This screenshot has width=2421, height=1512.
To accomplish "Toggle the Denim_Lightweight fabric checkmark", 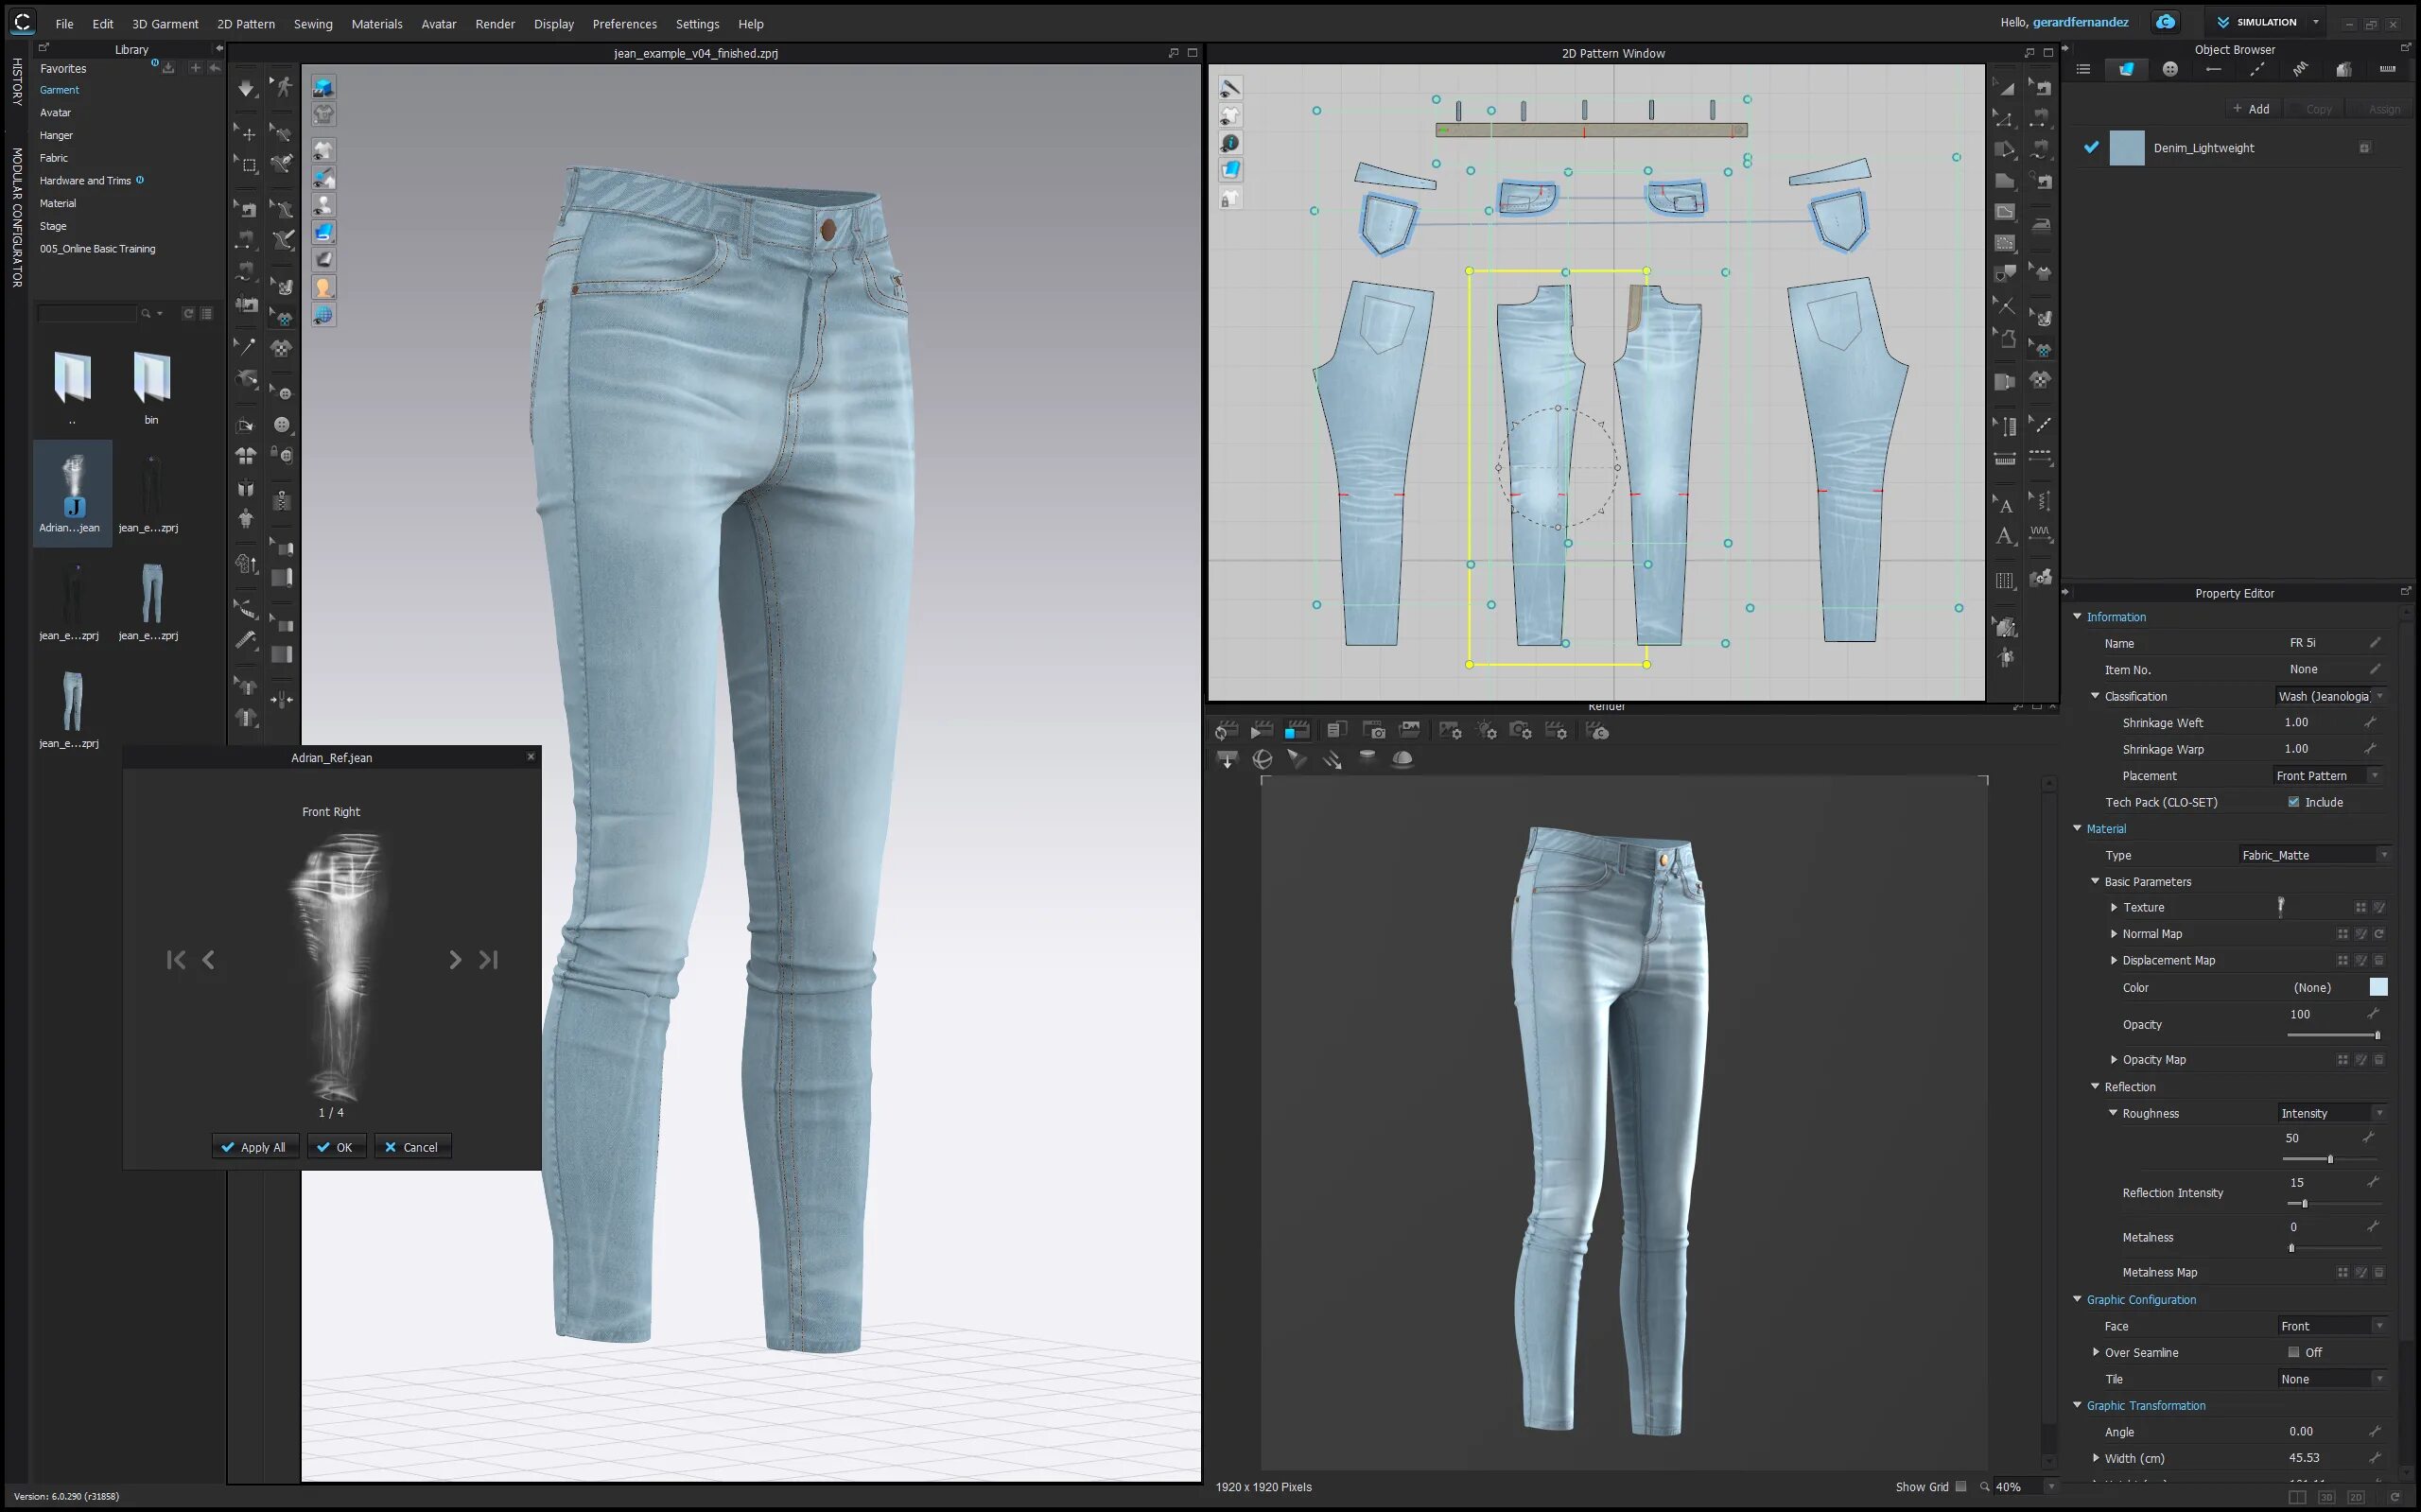I will pyautogui.click(x=2091, y=147).
